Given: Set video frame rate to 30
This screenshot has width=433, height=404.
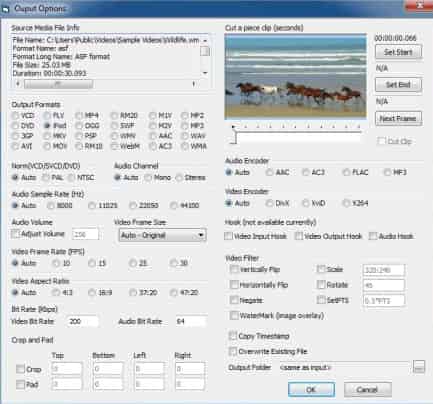Looking at the screenshot, I should click(x=174, y=263).
